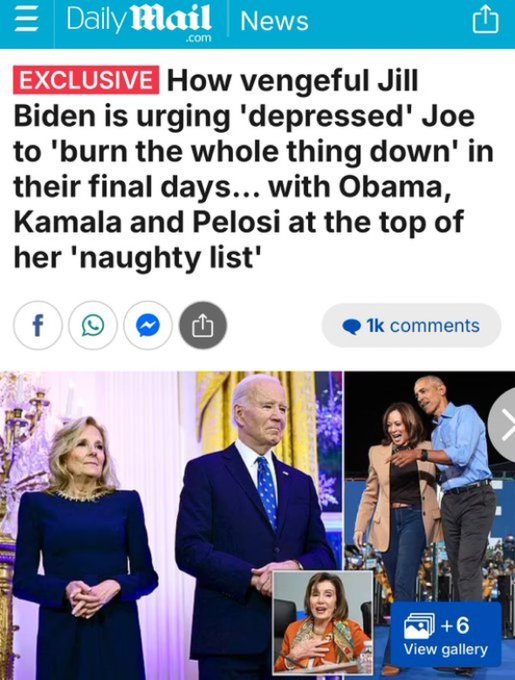Share article via WhatsApp
The height and width of the screenshot is (680, 515).
click(93, 325)
